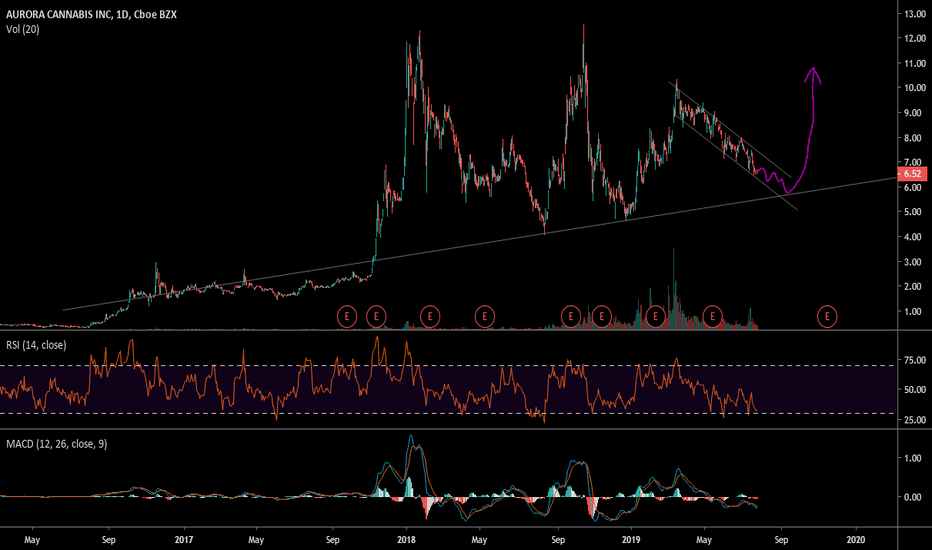Click the 0.00 MACD axis label
This screenshot has height=550, width=932.
[912, 497]
